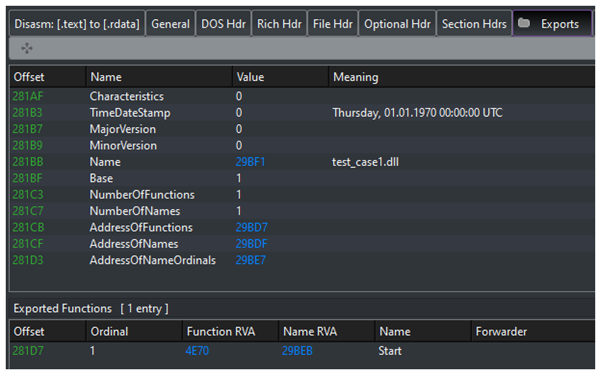The height and width of the screenshot is (376, 600).
Task: Follow the AddressOfFunctions link 29BD7
Action: (x=251, y=227)
